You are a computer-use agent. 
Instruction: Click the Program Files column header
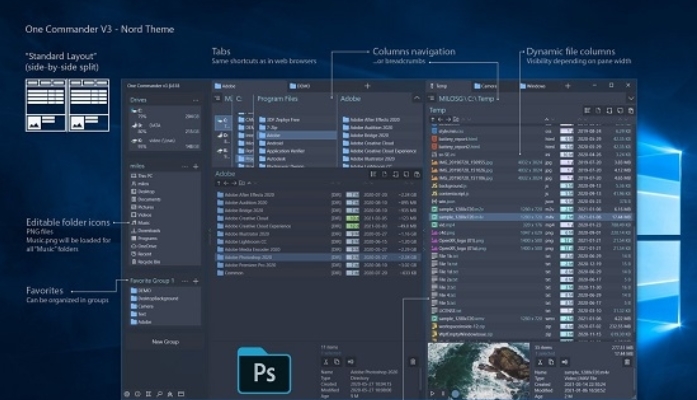[x=277, y=99]
